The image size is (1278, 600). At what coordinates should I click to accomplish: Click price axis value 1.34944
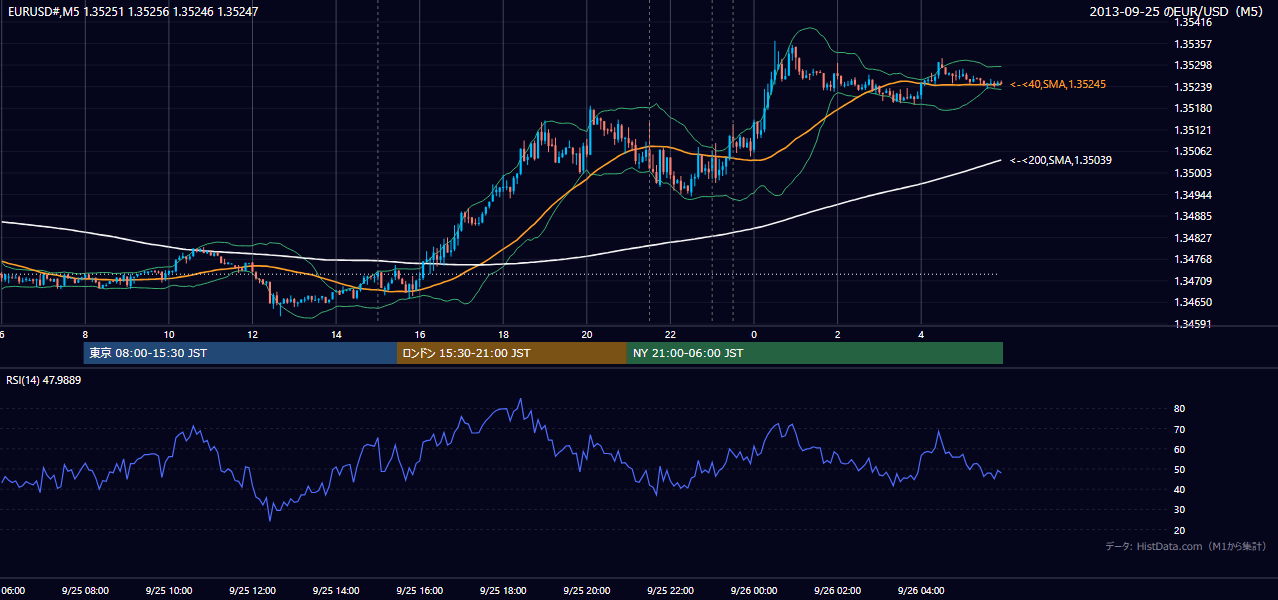pos(1192,195)
